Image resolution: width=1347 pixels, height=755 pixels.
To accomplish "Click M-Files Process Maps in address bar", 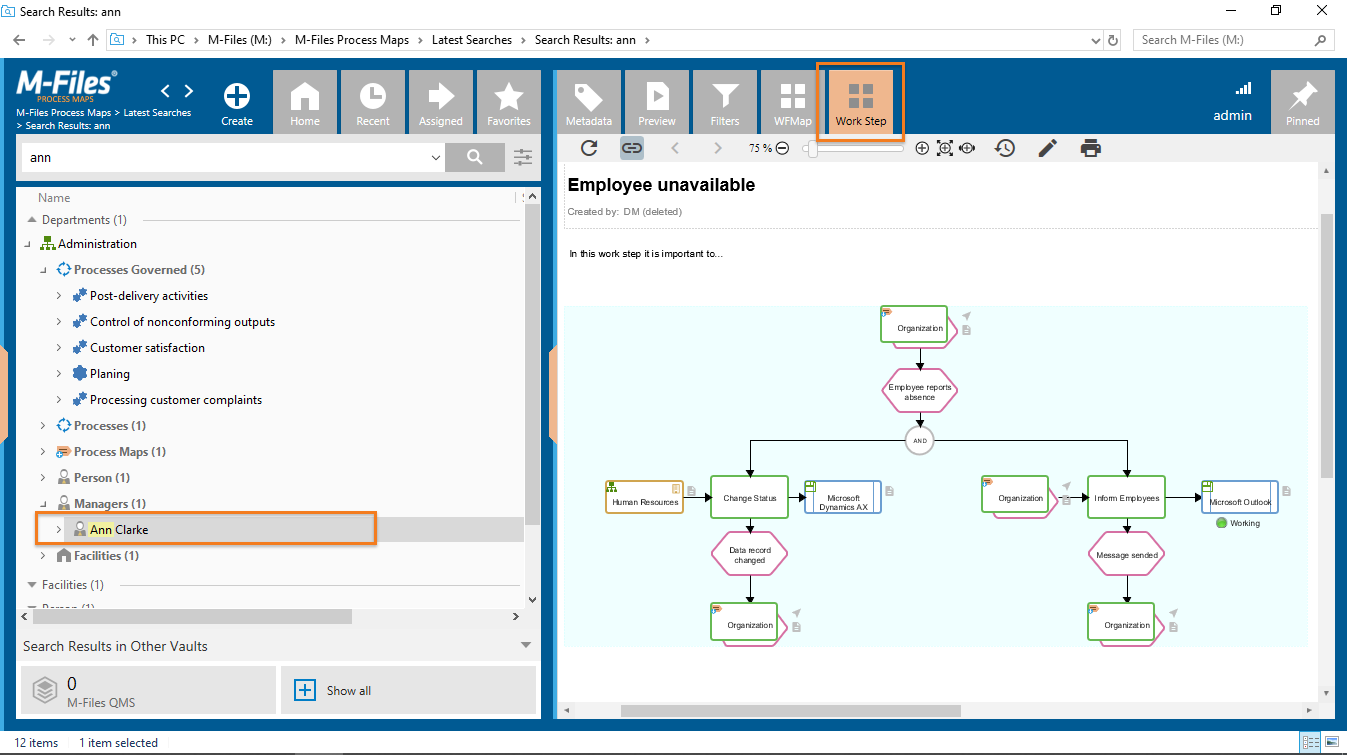I will point(352,40).
